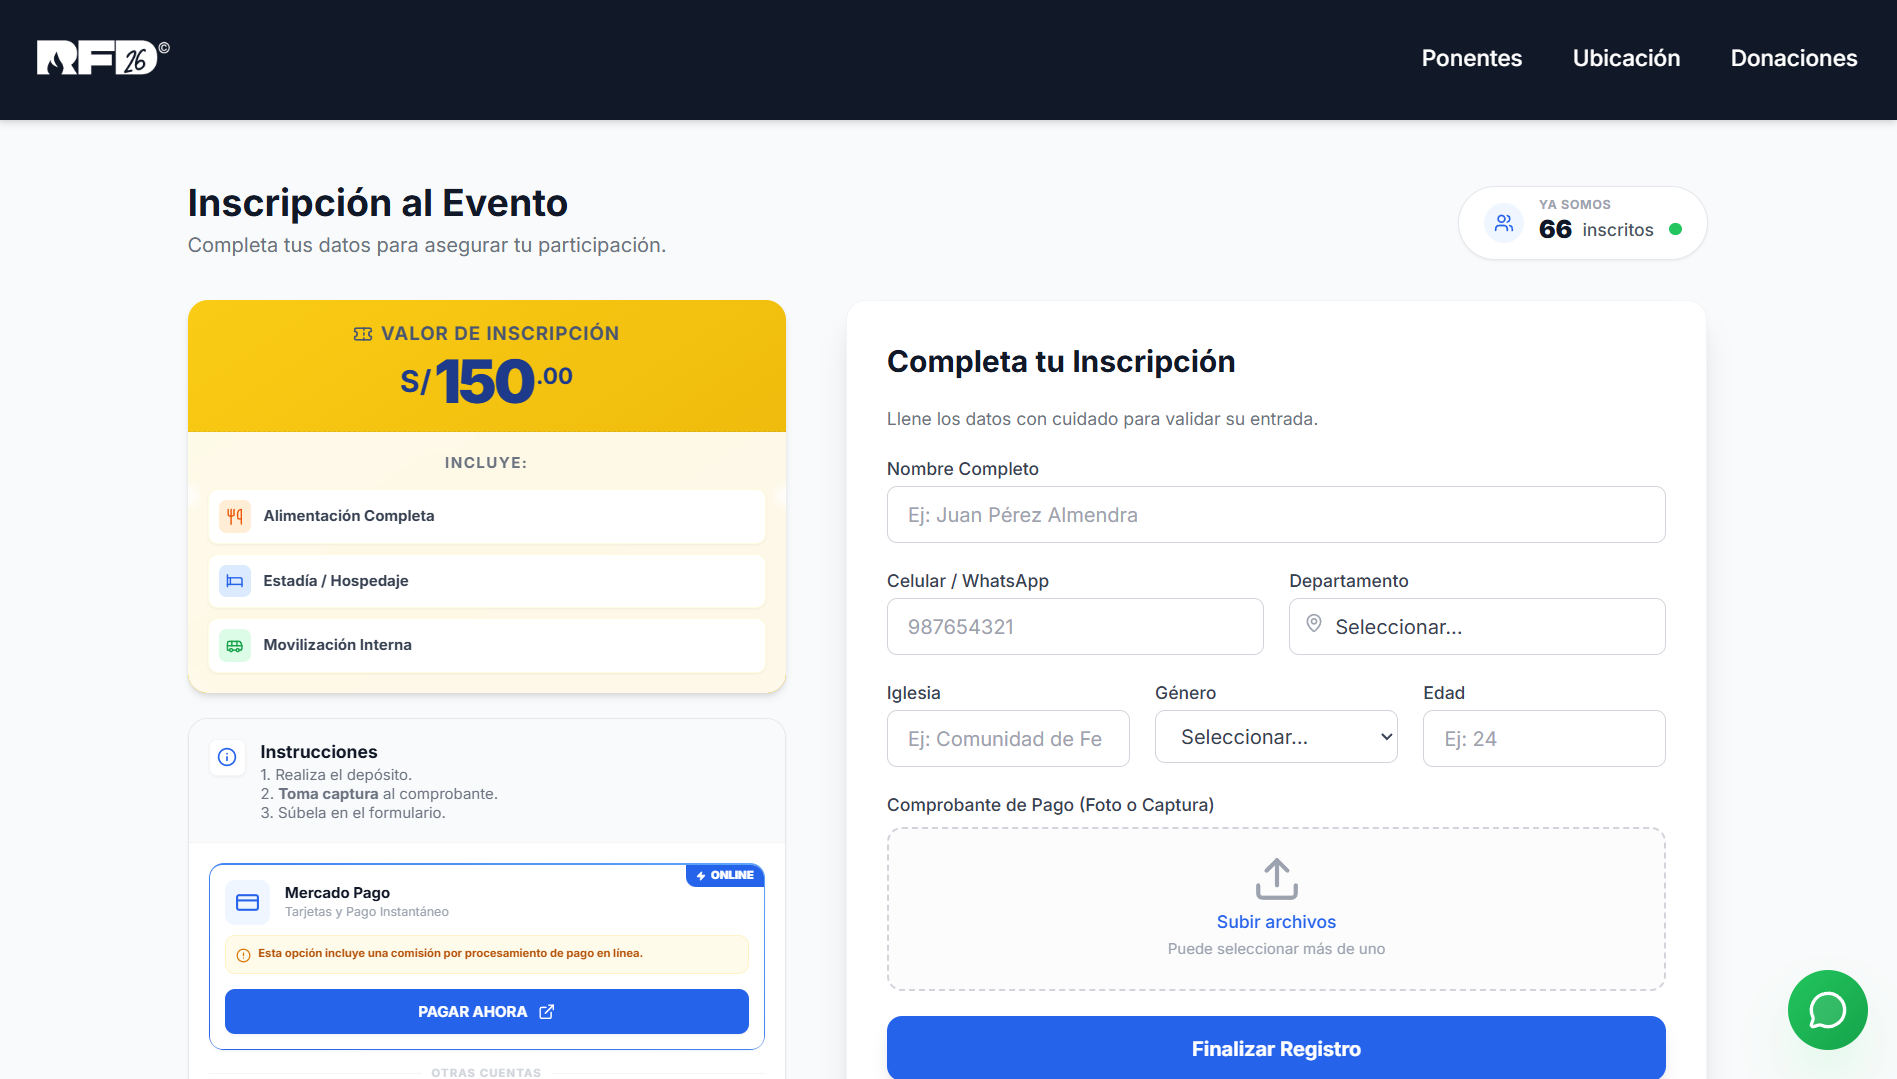Go to the Ubicación section

tap(1626, 58)
